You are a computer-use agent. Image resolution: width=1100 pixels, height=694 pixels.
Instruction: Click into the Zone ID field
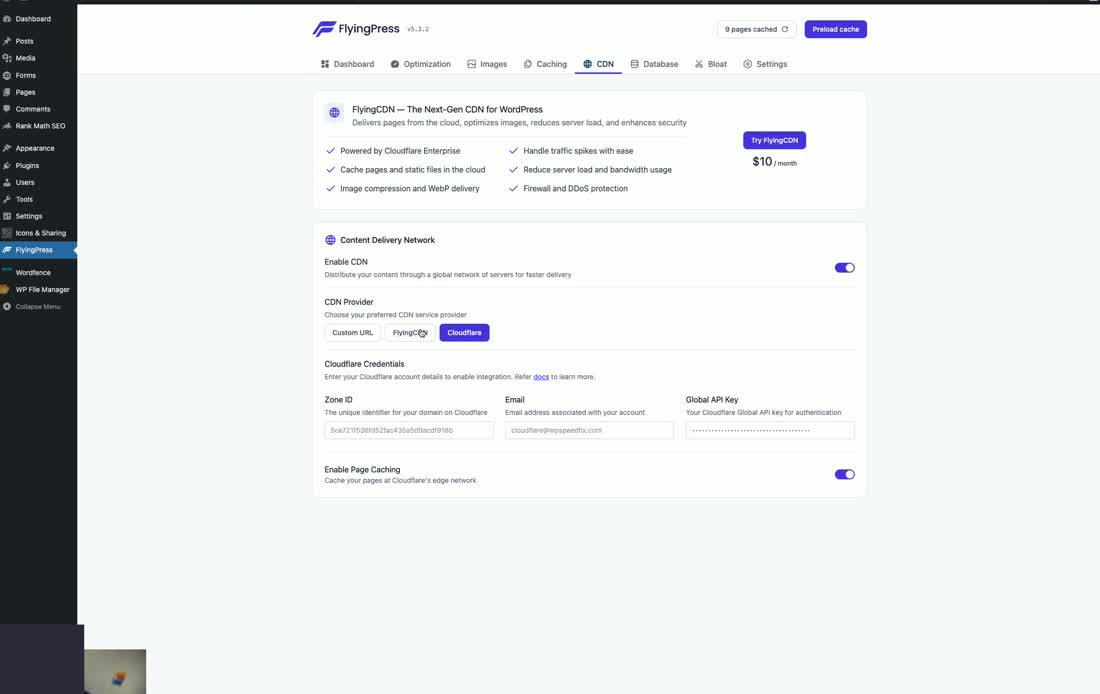pos(409,430)
